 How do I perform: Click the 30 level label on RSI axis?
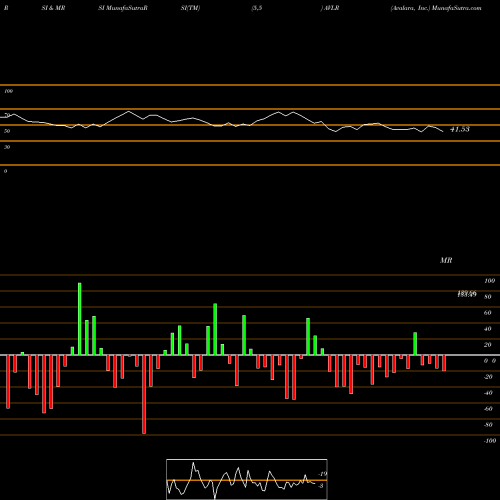click(x=7, y=147)
